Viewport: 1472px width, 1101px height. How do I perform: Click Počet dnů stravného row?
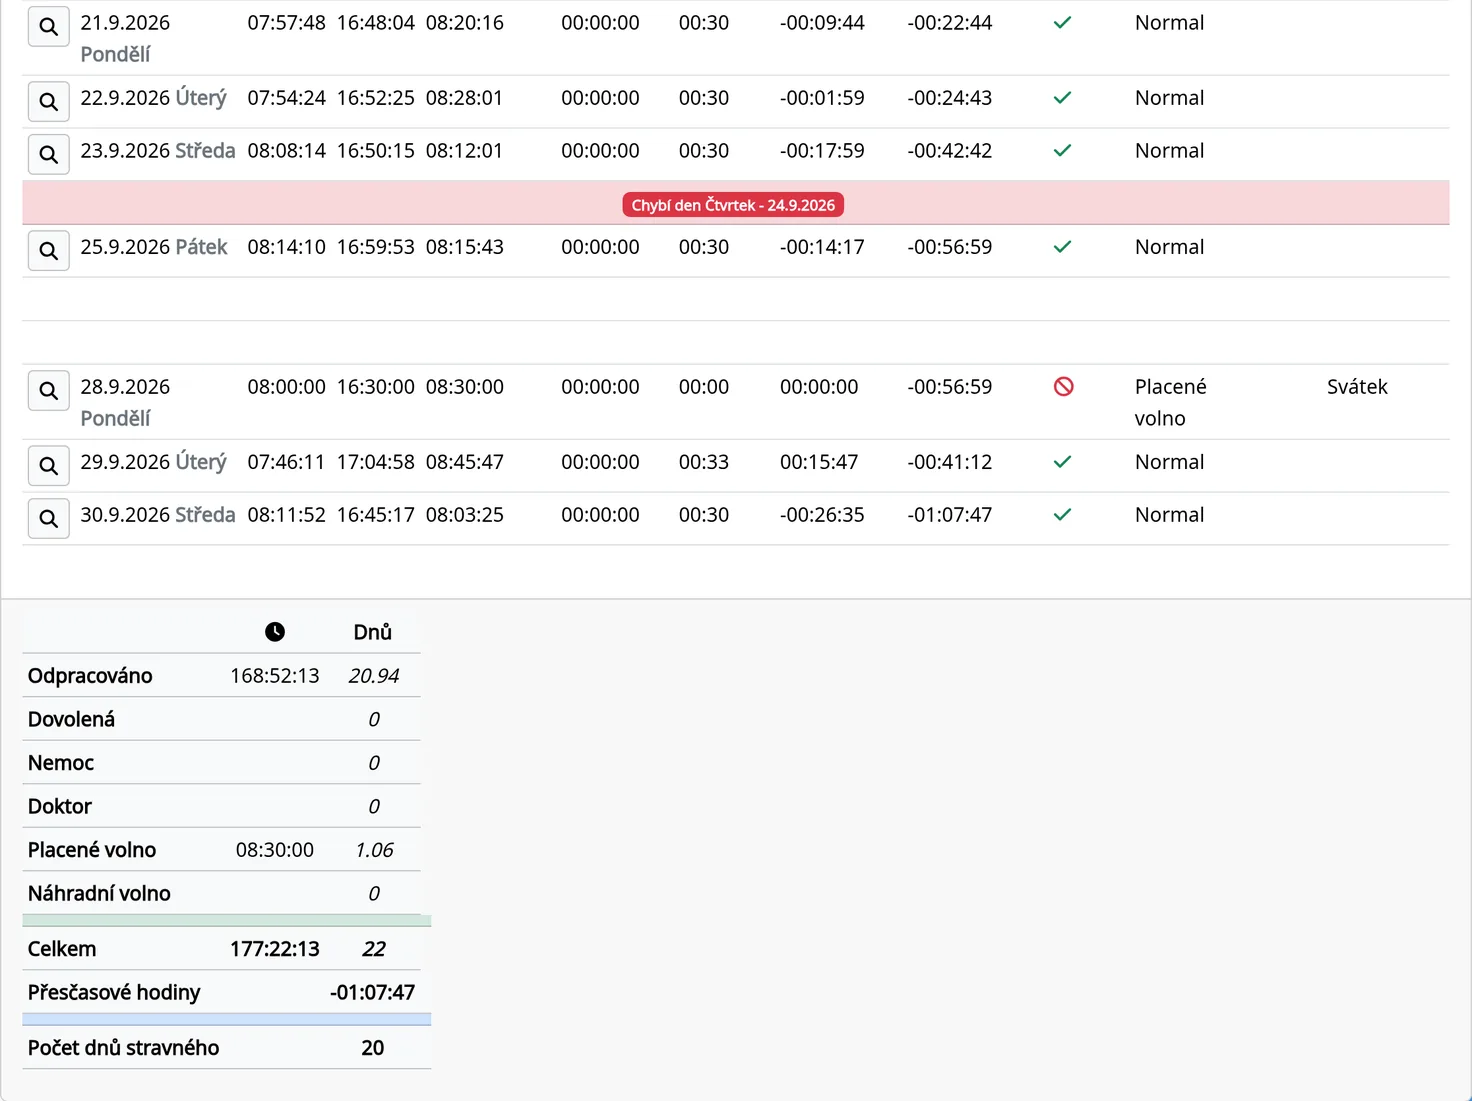[227, 1048]
